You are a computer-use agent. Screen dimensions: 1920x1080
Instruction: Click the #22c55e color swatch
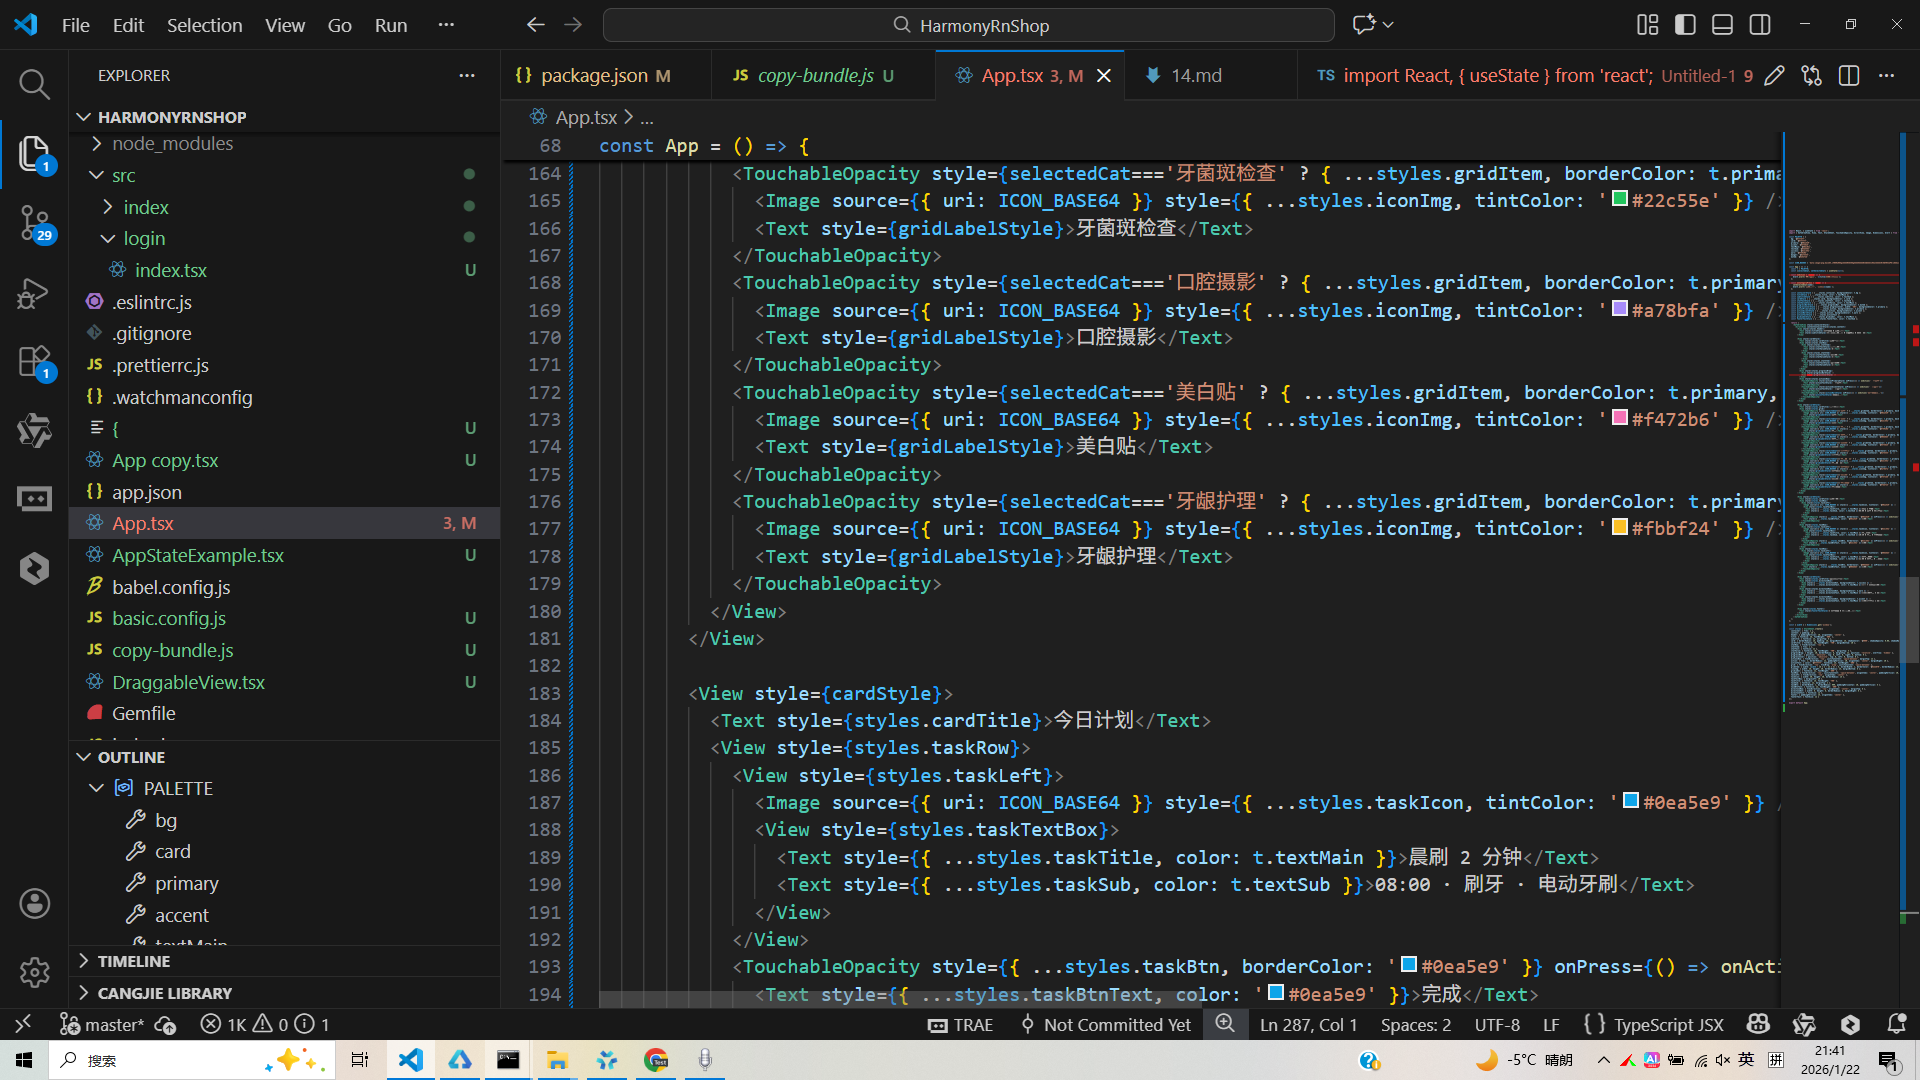click(1620, 199)
